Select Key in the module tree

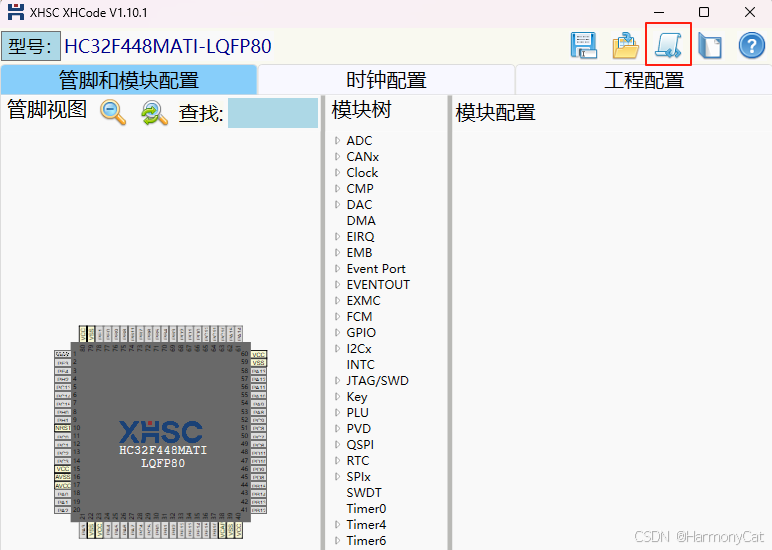[357, 397]
